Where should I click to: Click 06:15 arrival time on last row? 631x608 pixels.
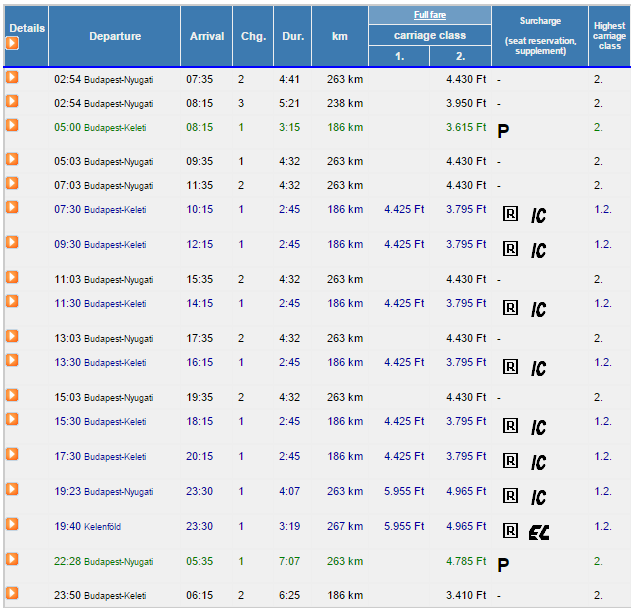199,595
